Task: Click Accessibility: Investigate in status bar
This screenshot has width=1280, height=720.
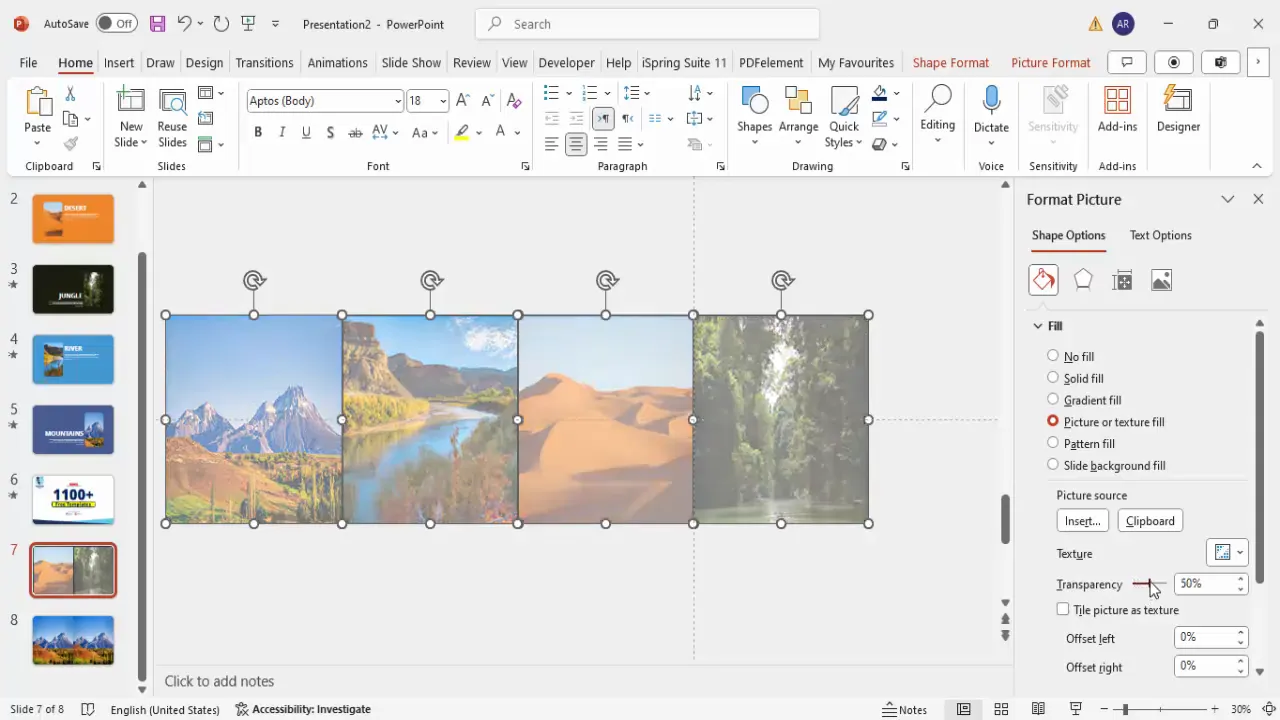Action: 303,709
